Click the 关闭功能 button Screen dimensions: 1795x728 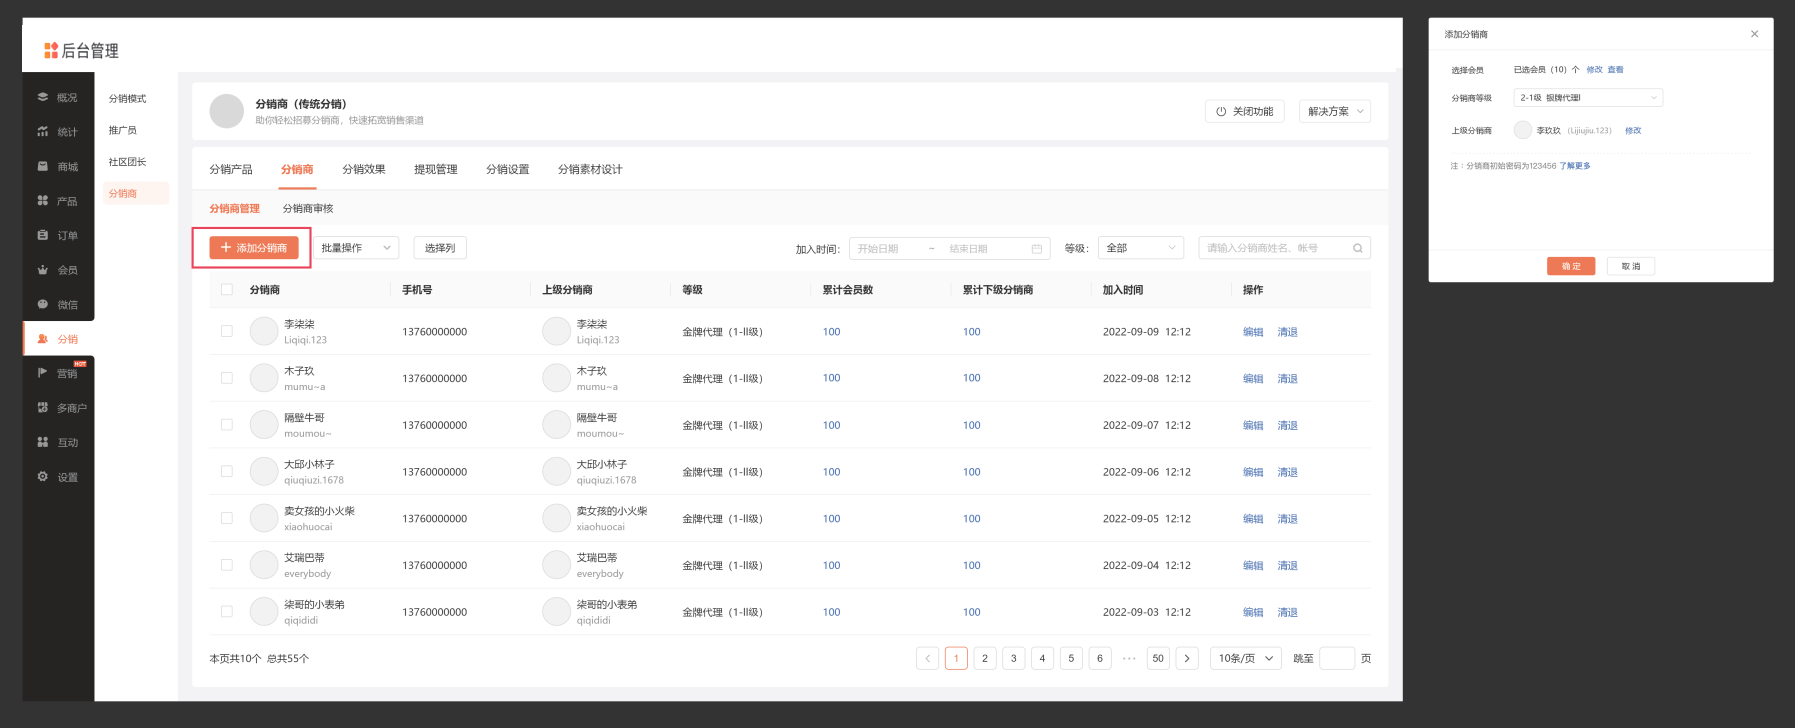(1245, 111)
